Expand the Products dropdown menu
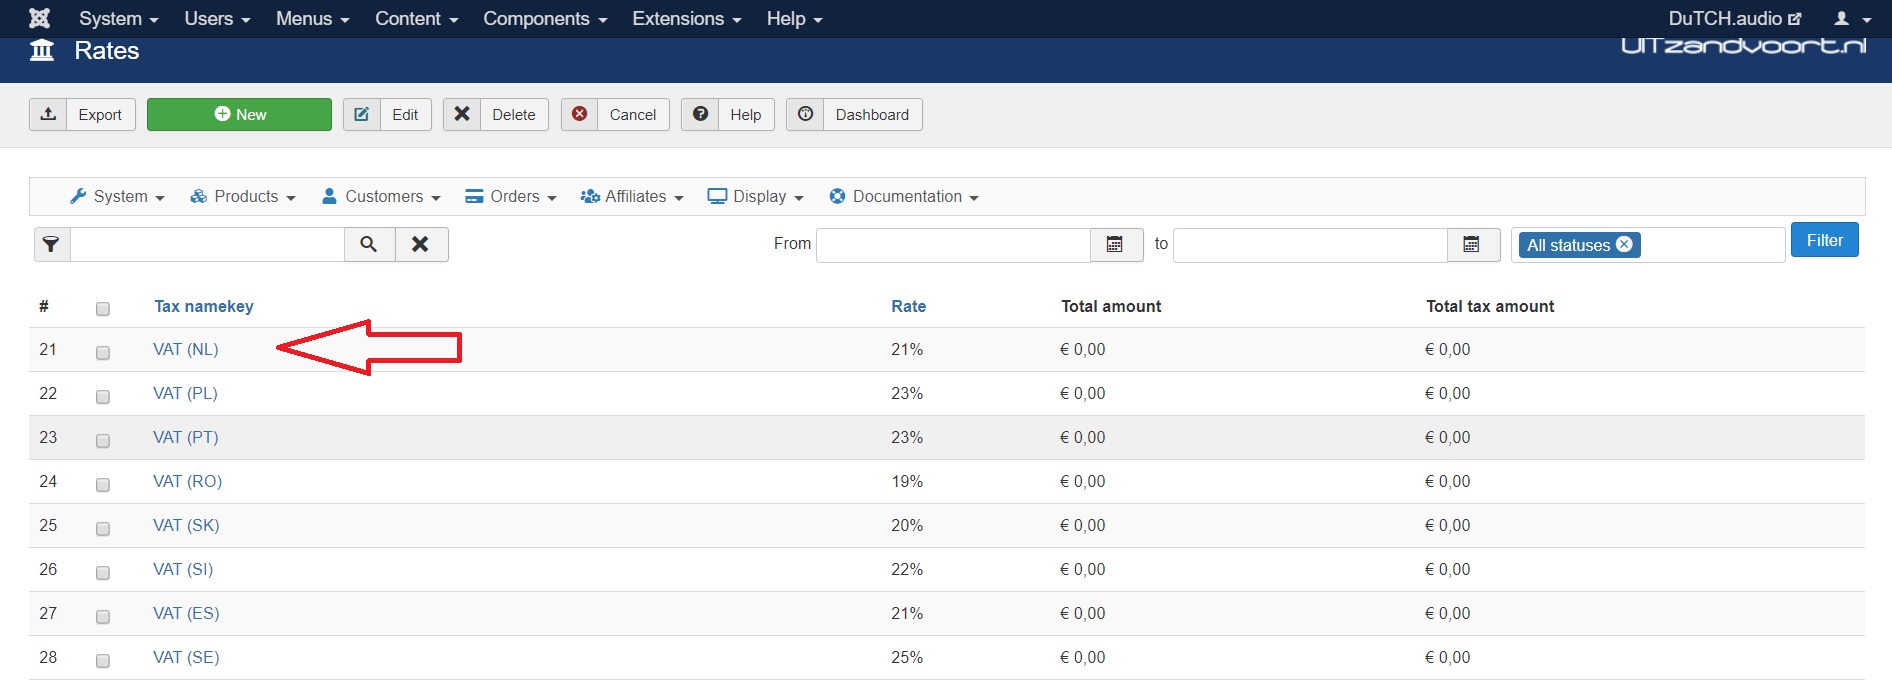The image size is (1892, 680). pyautogui.click(x=243, y=197)
